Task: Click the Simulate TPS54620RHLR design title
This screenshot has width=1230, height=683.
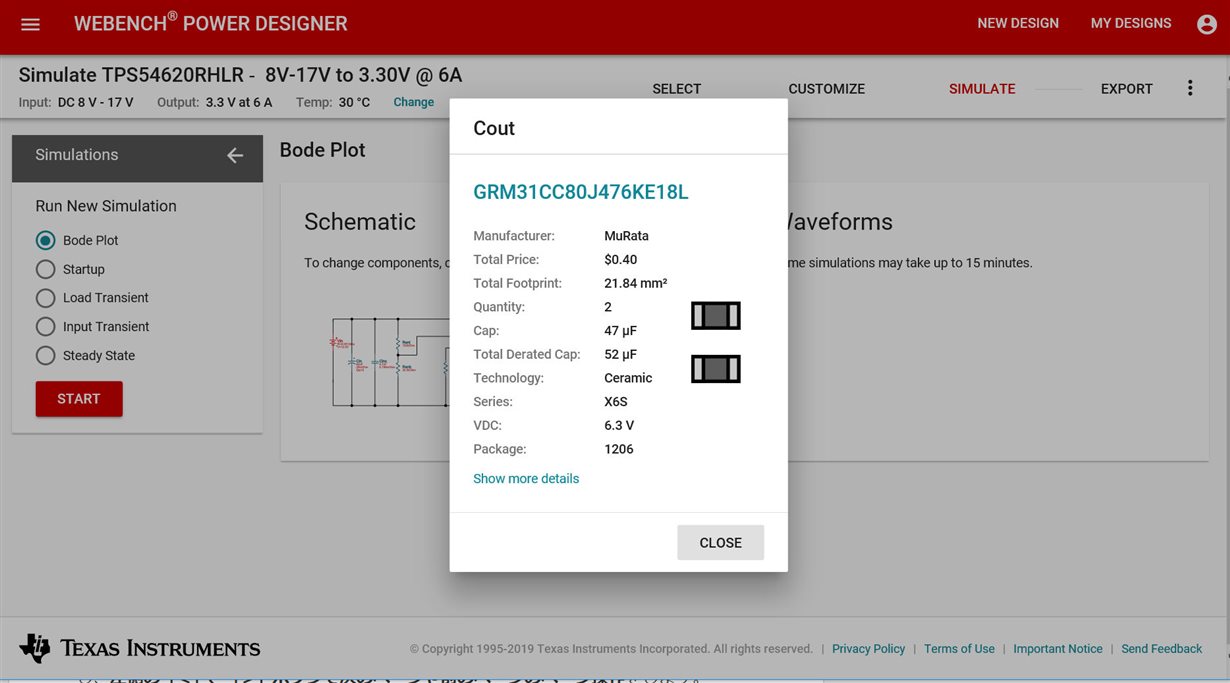Action: tap(240, 75)
